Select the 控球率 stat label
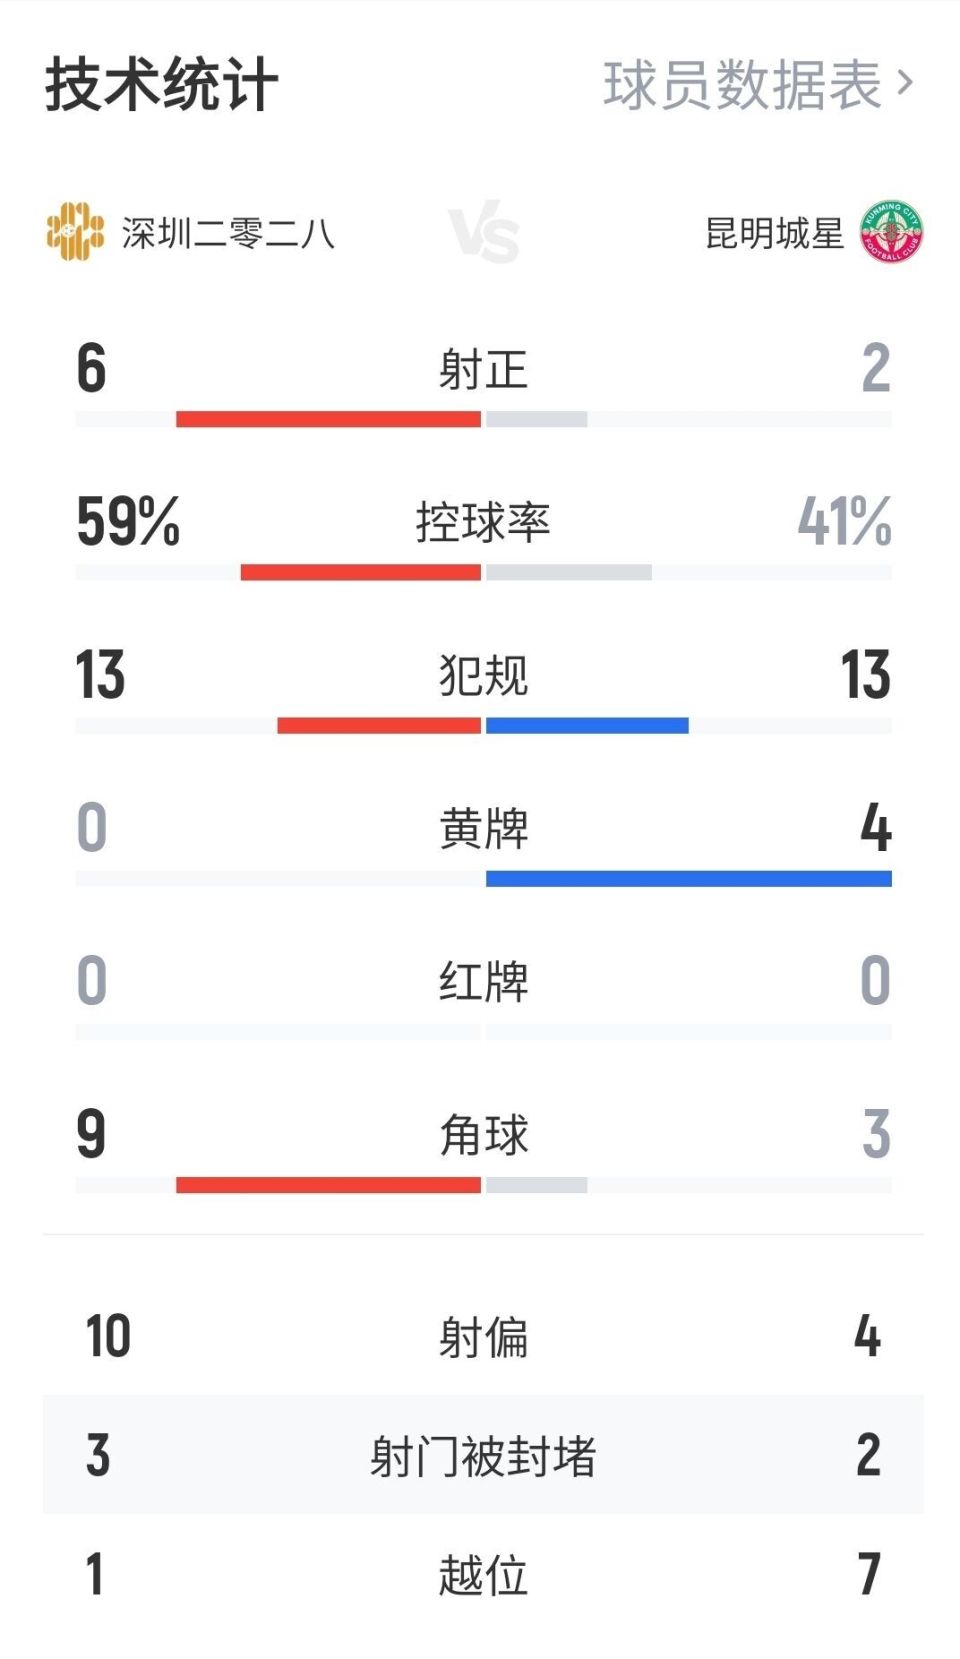The image size is (960, 1659). pos(483,522)
